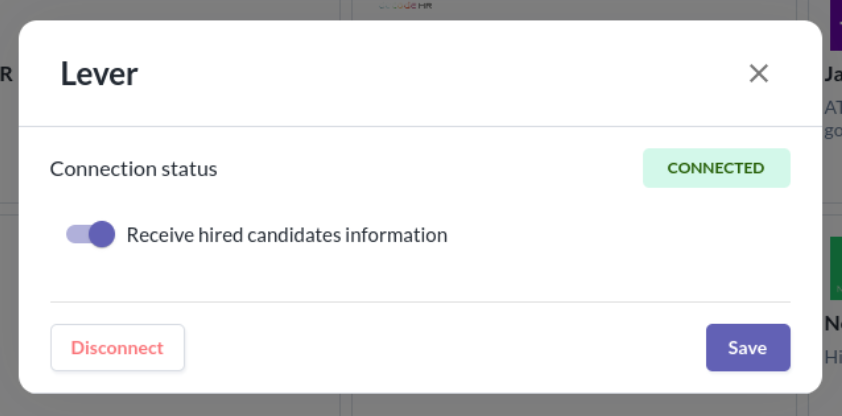The image size is (842, 416).
Task: Click the cut-off 'AT' description text on right
Action: click(x=833, y=107)
